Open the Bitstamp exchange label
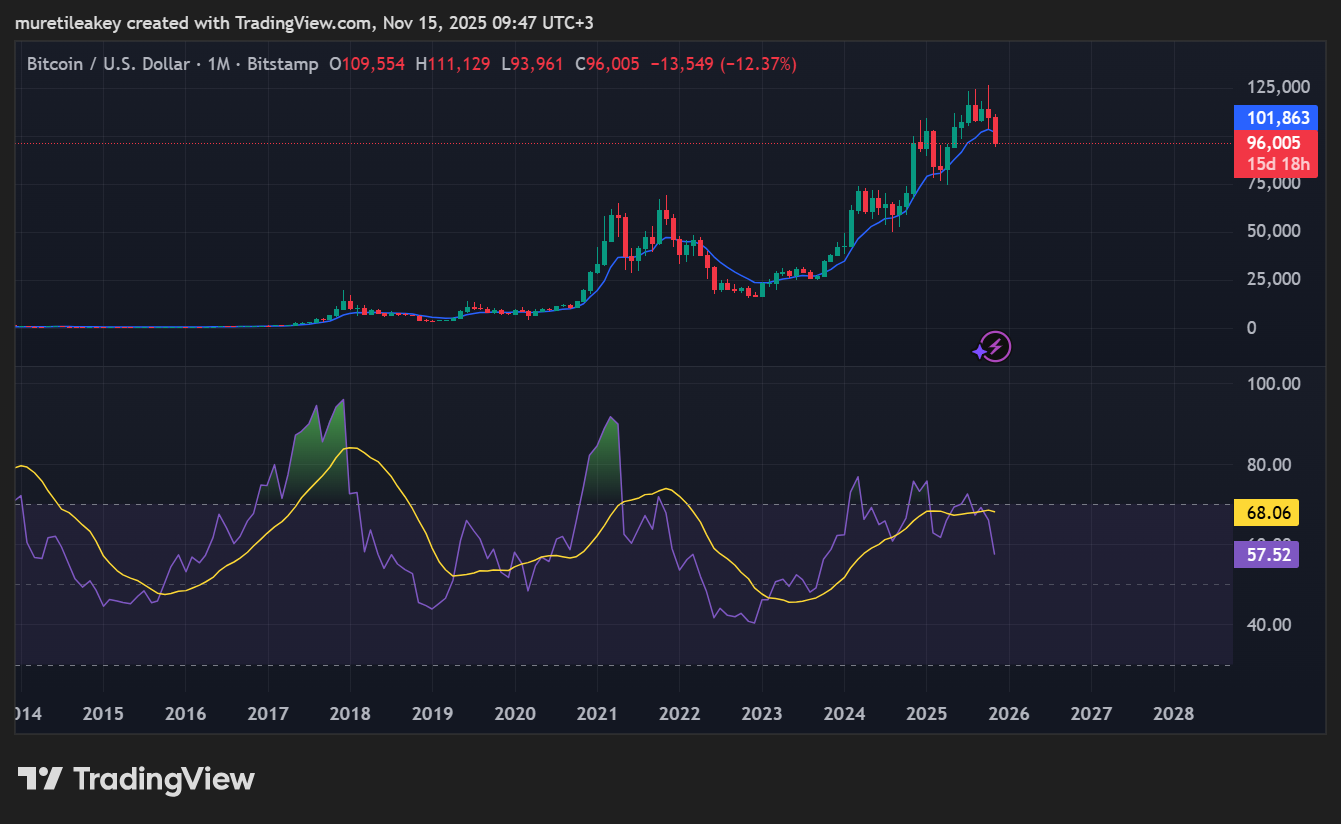1341x824 pixels. [282, 63]
